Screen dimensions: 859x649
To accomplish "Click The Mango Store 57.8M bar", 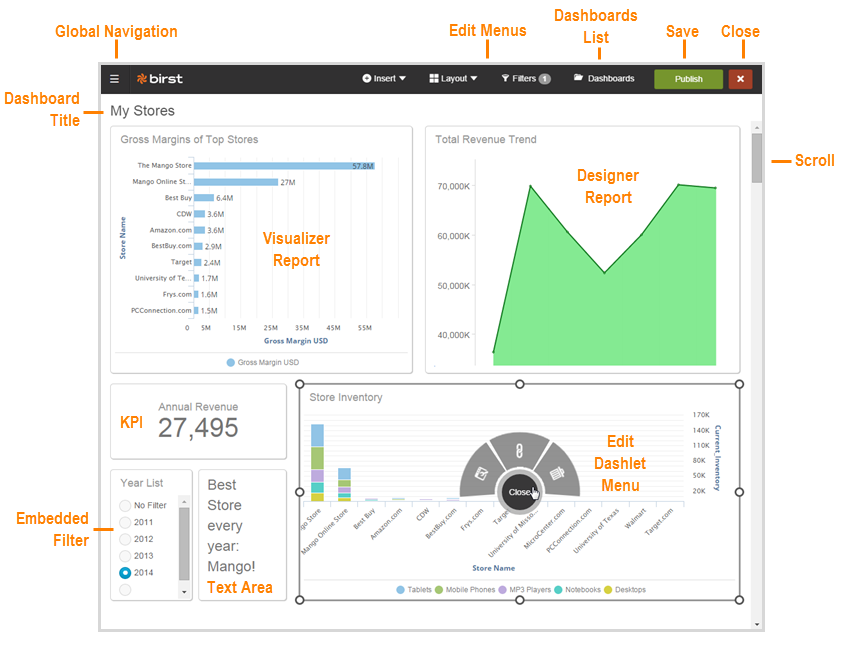I will tap(284, 165).
